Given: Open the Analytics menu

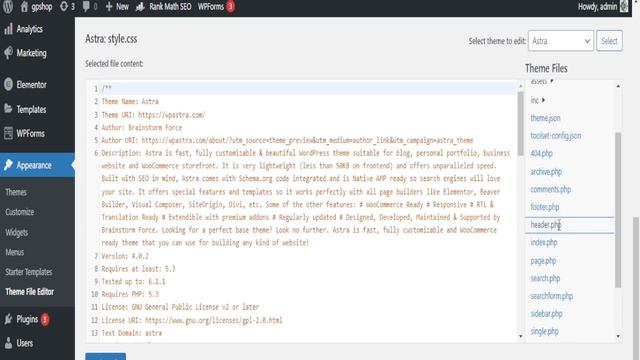Looking at the screenshot, I should 29,29.
